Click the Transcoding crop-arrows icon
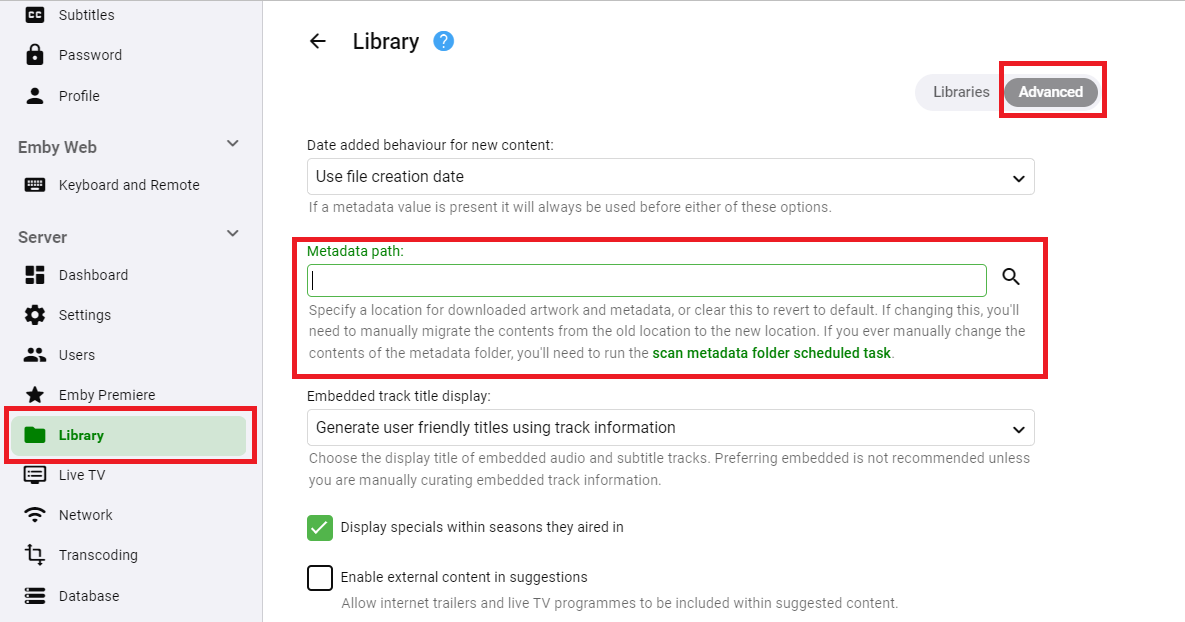1185x622 pixels. point(35,555)
